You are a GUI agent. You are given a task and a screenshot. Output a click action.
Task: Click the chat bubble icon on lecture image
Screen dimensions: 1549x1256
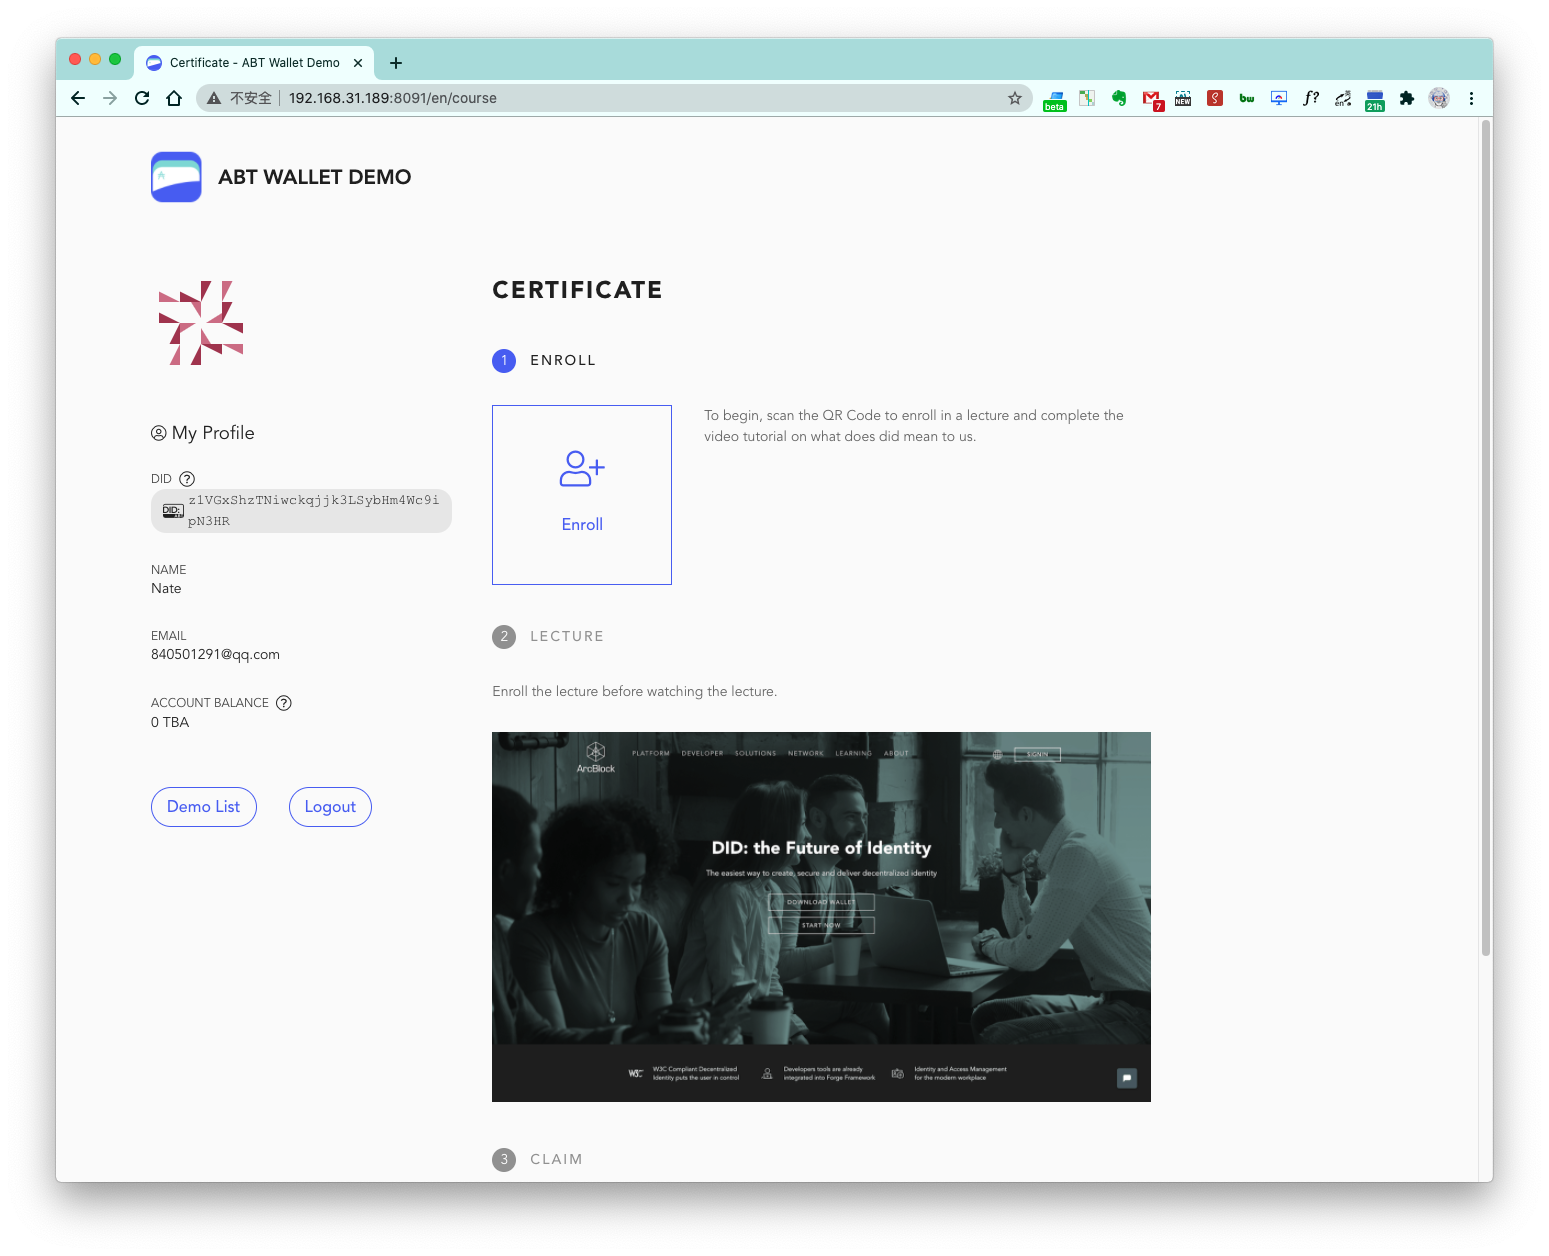pos(1126,1078)
